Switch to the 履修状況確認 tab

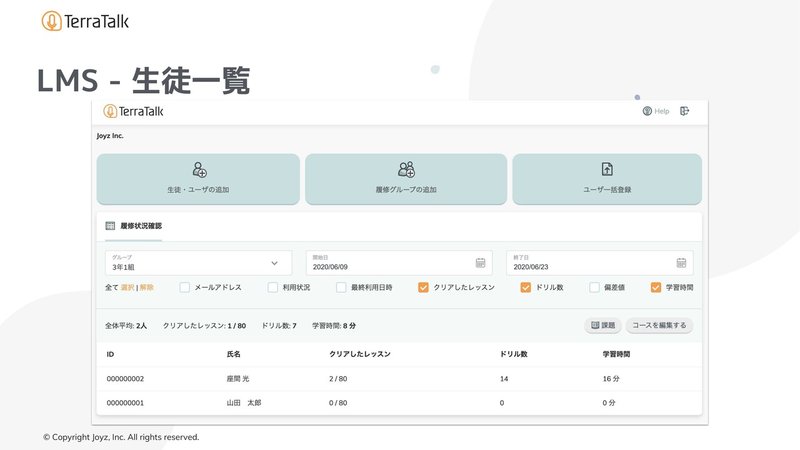(x=134, y=226)
